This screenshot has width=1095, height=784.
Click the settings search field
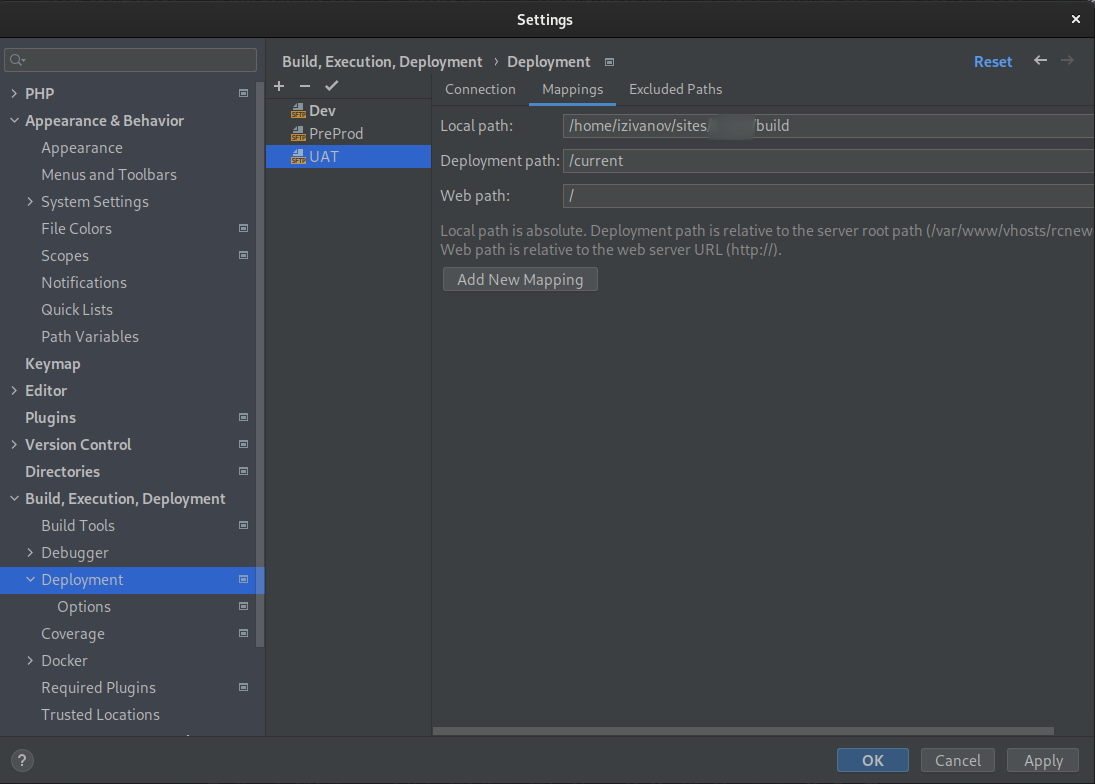(x=131, y=60)
